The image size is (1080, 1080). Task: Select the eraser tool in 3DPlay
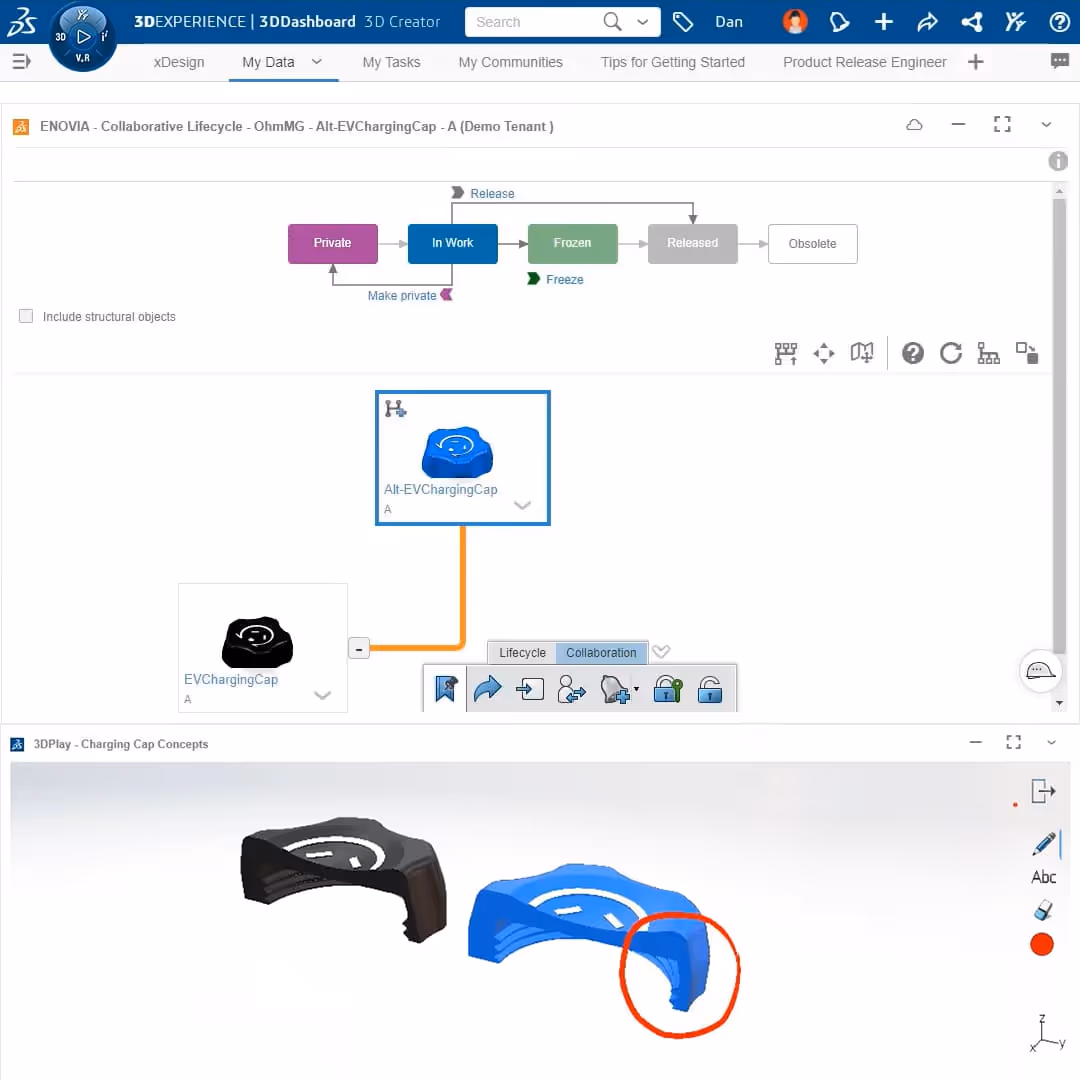(1043, 911)
